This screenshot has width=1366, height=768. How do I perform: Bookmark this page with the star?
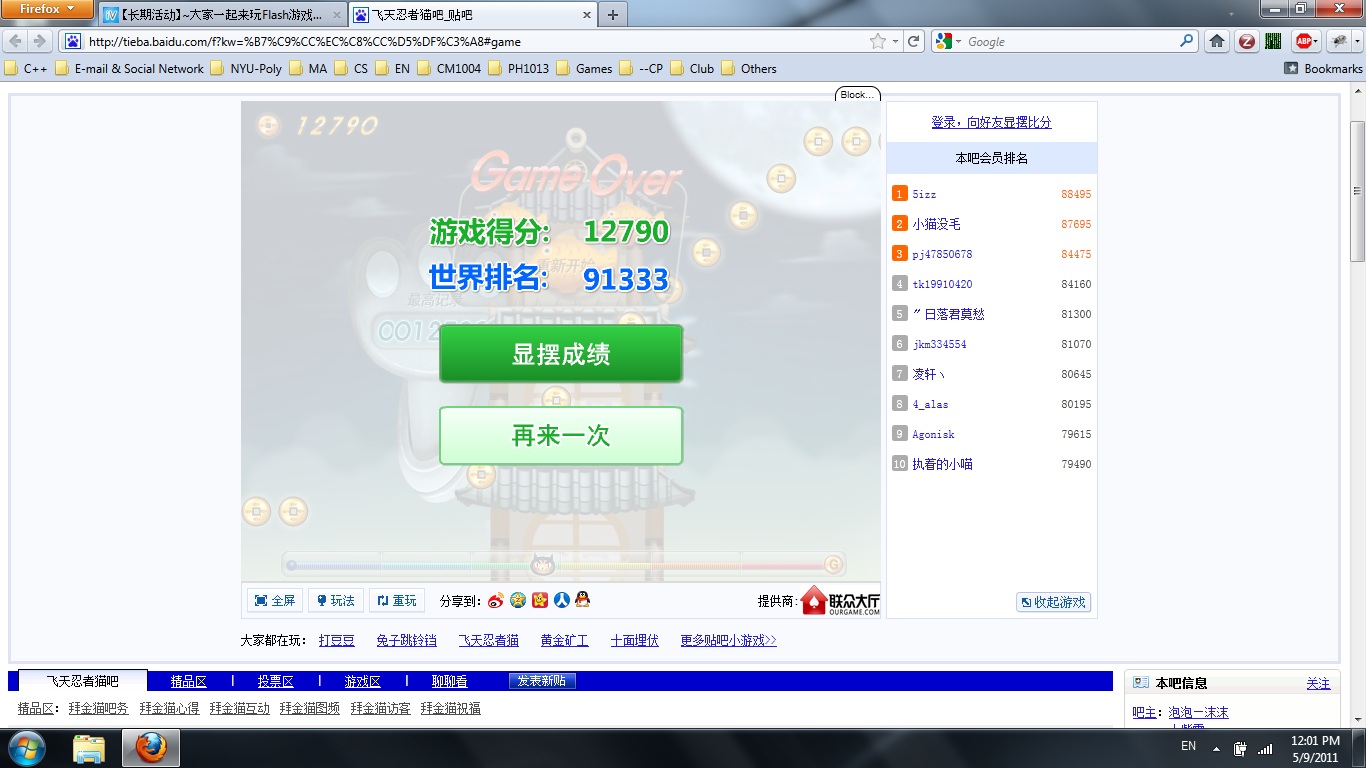coord(878,41)
